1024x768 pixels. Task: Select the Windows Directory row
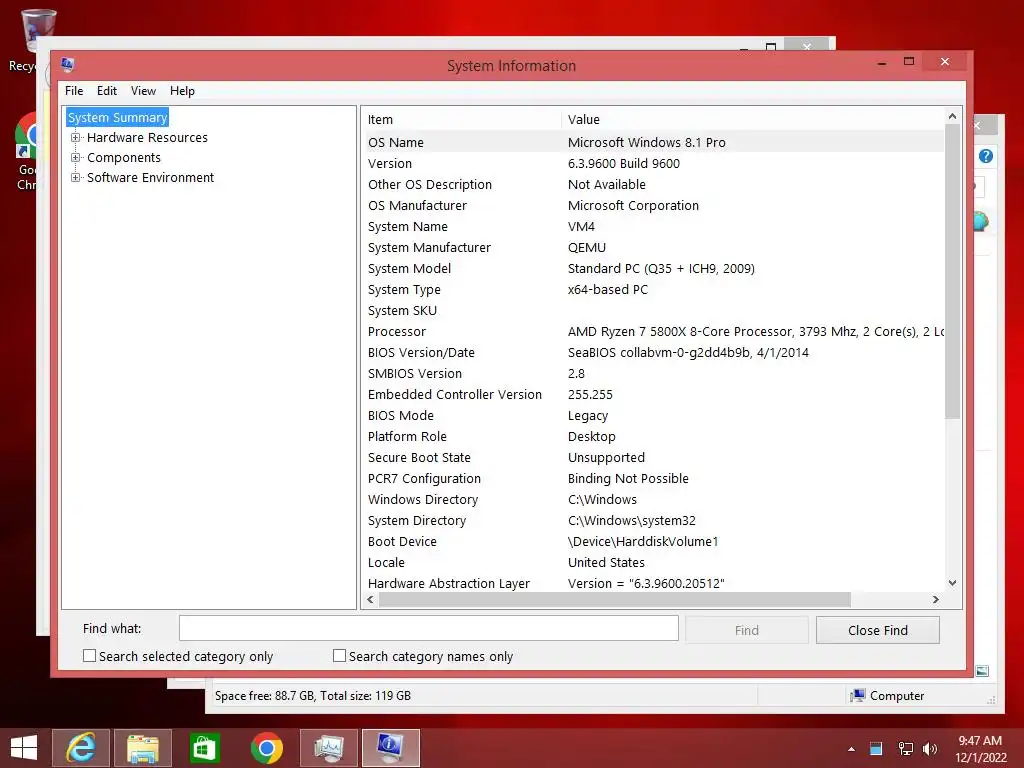click(653, 500)
